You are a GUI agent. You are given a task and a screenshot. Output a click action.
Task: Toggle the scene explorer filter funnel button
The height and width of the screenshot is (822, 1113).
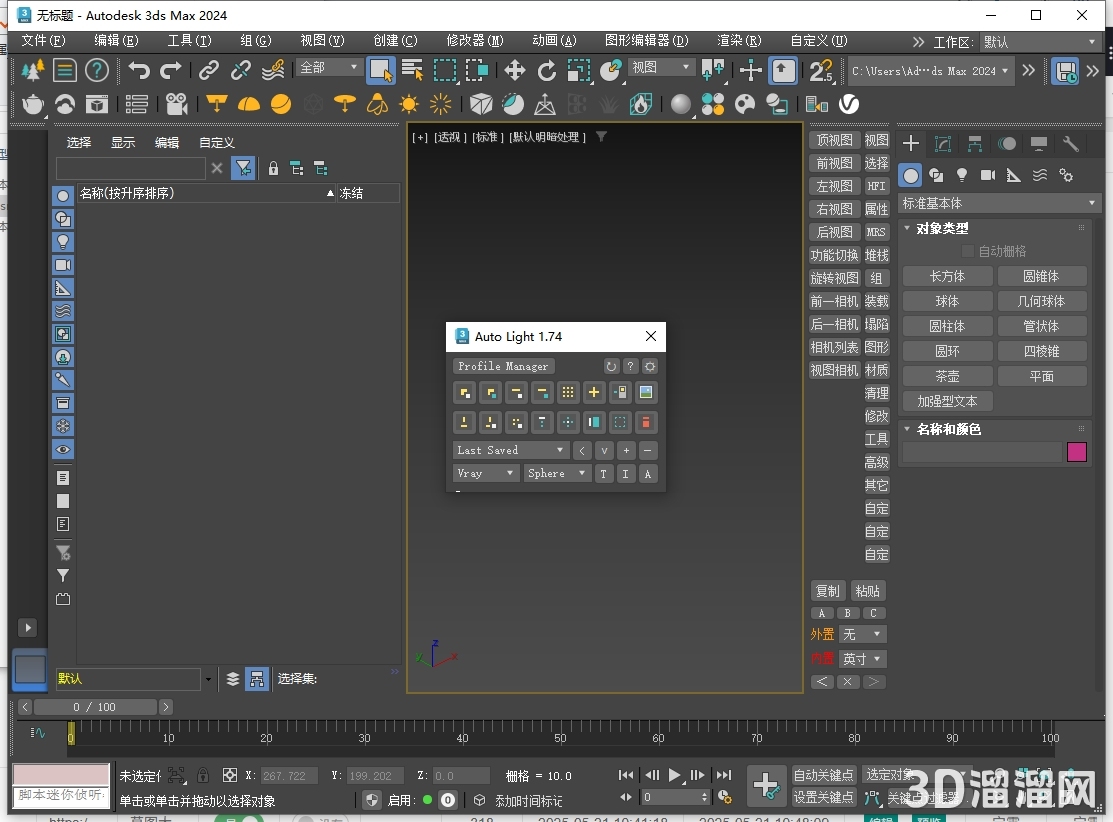243,168
